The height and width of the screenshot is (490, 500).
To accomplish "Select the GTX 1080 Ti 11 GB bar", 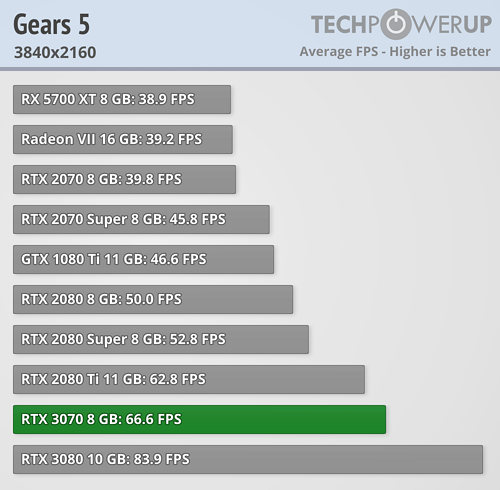I will 144,259.
